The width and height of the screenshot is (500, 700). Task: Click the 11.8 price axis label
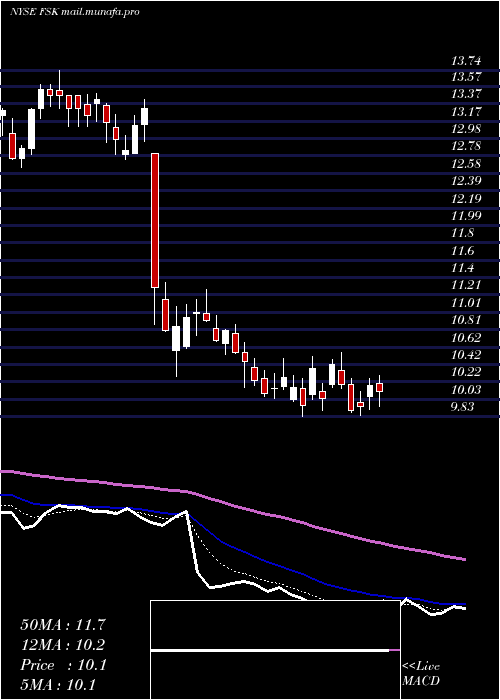click(462, 233)
